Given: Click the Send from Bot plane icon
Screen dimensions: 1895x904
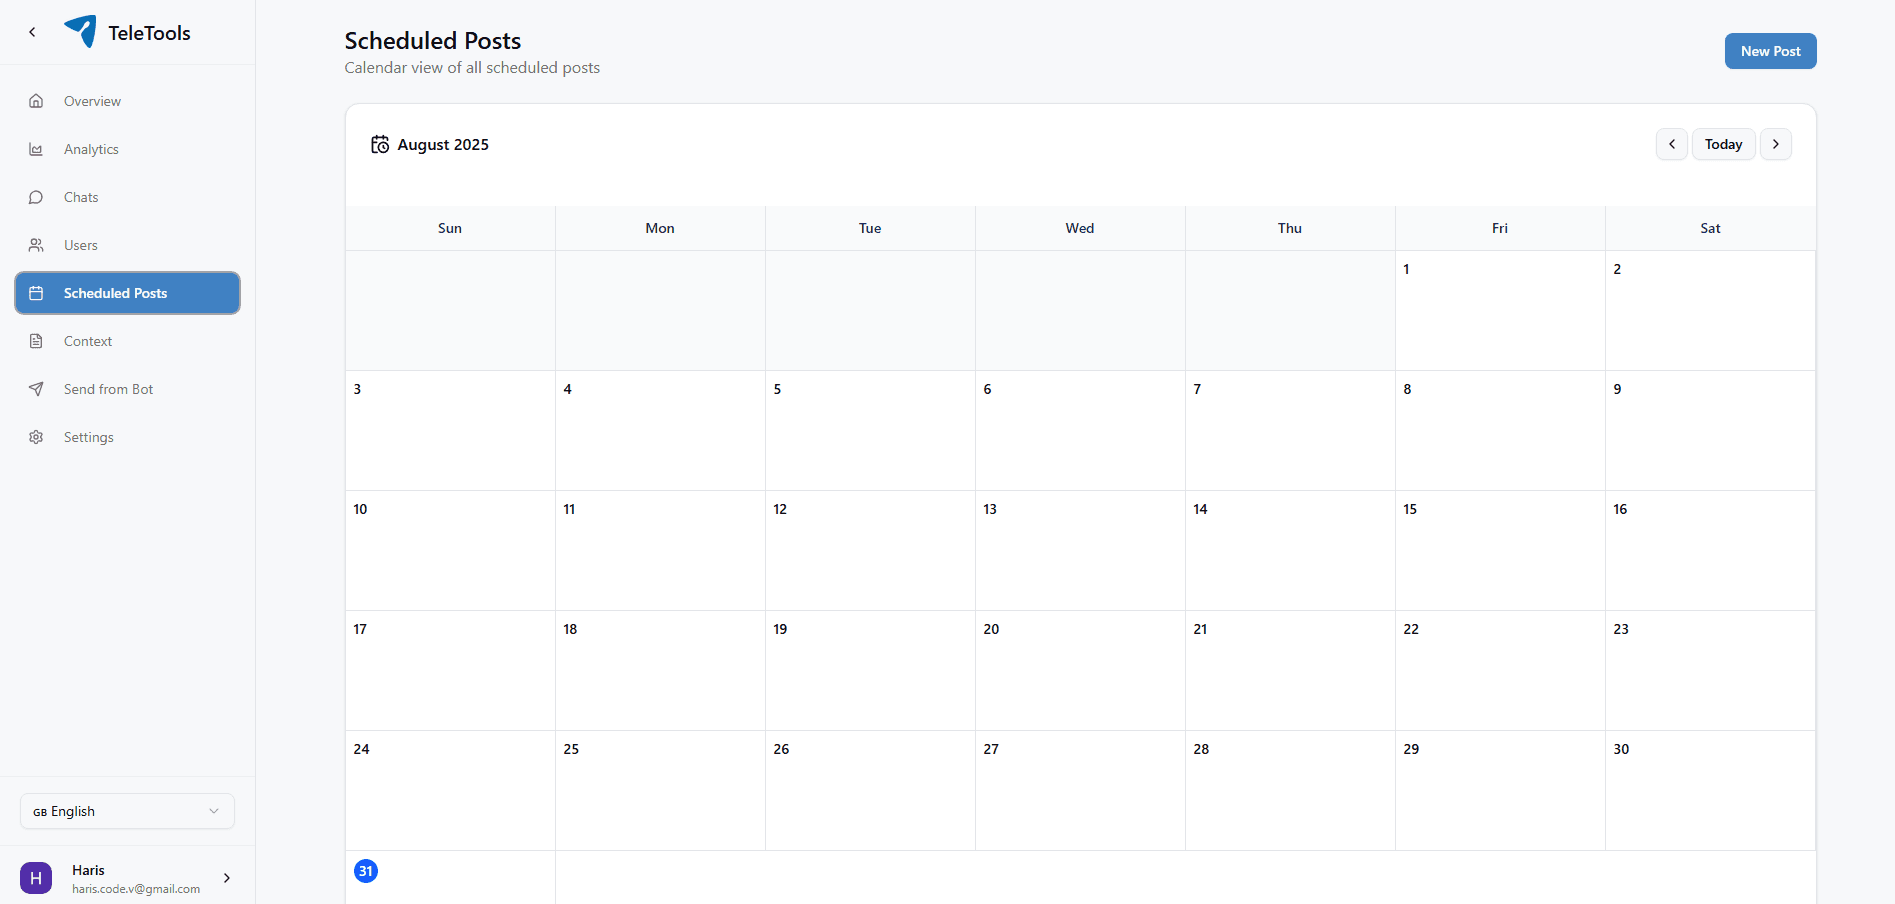Looking at the screenshot, I should click(36, 389).
